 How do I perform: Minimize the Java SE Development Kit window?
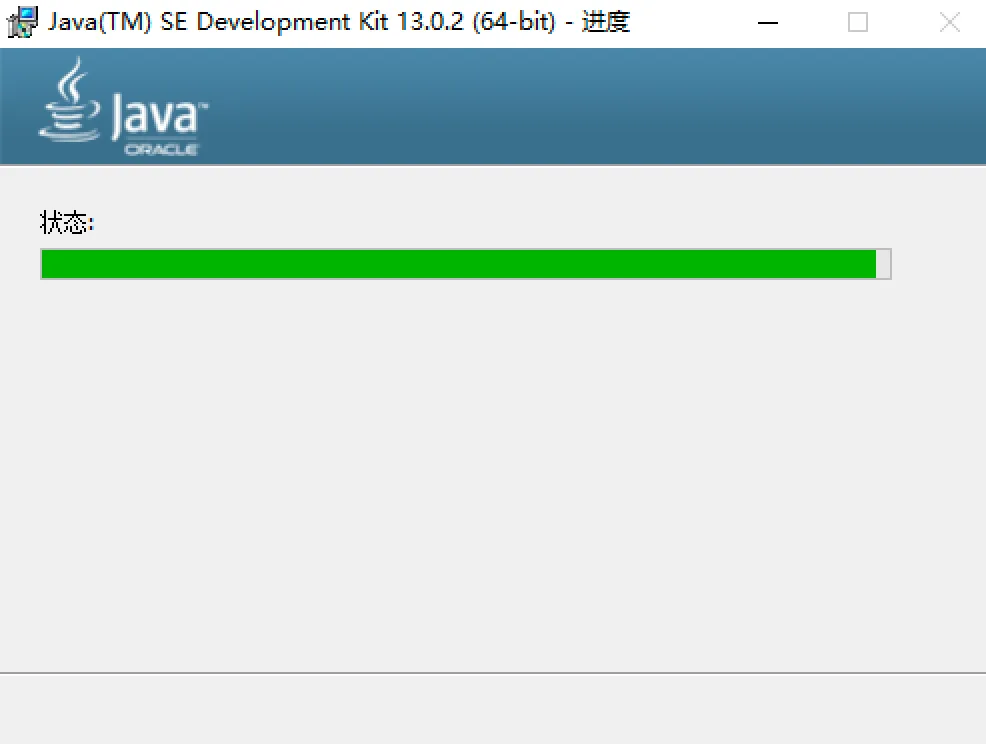coord(768,23)
